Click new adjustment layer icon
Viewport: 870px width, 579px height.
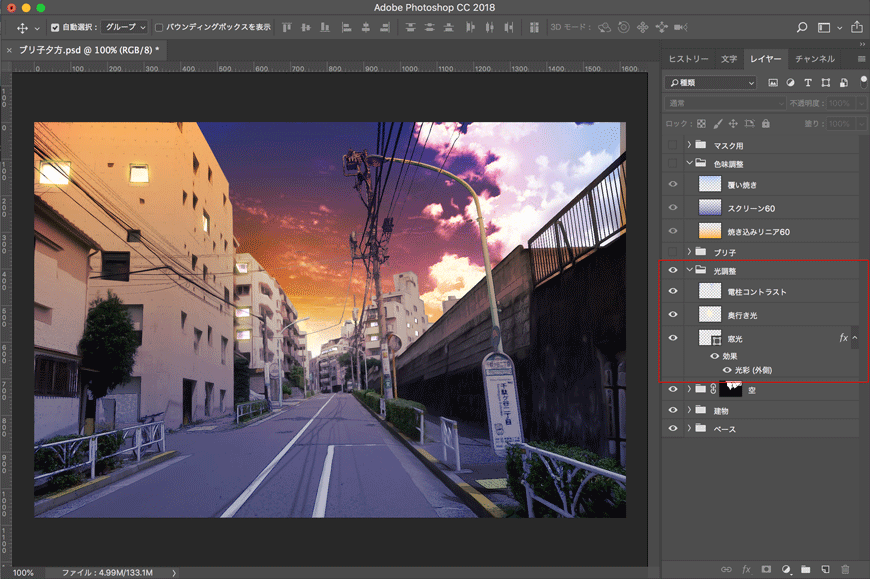(x=786, y=569)
